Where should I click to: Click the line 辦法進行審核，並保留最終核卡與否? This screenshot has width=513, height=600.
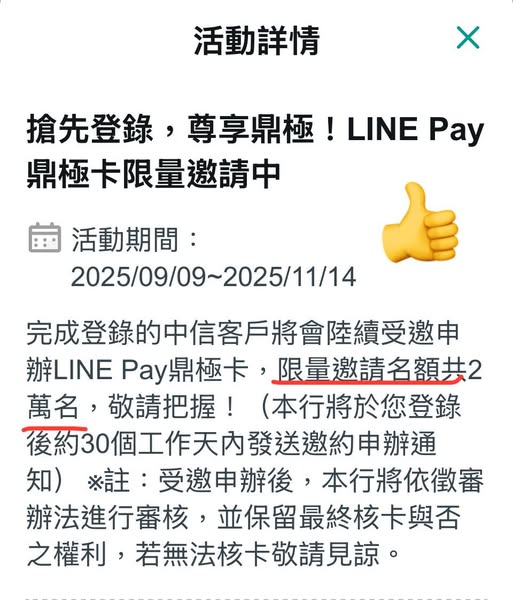click(243, 518)
